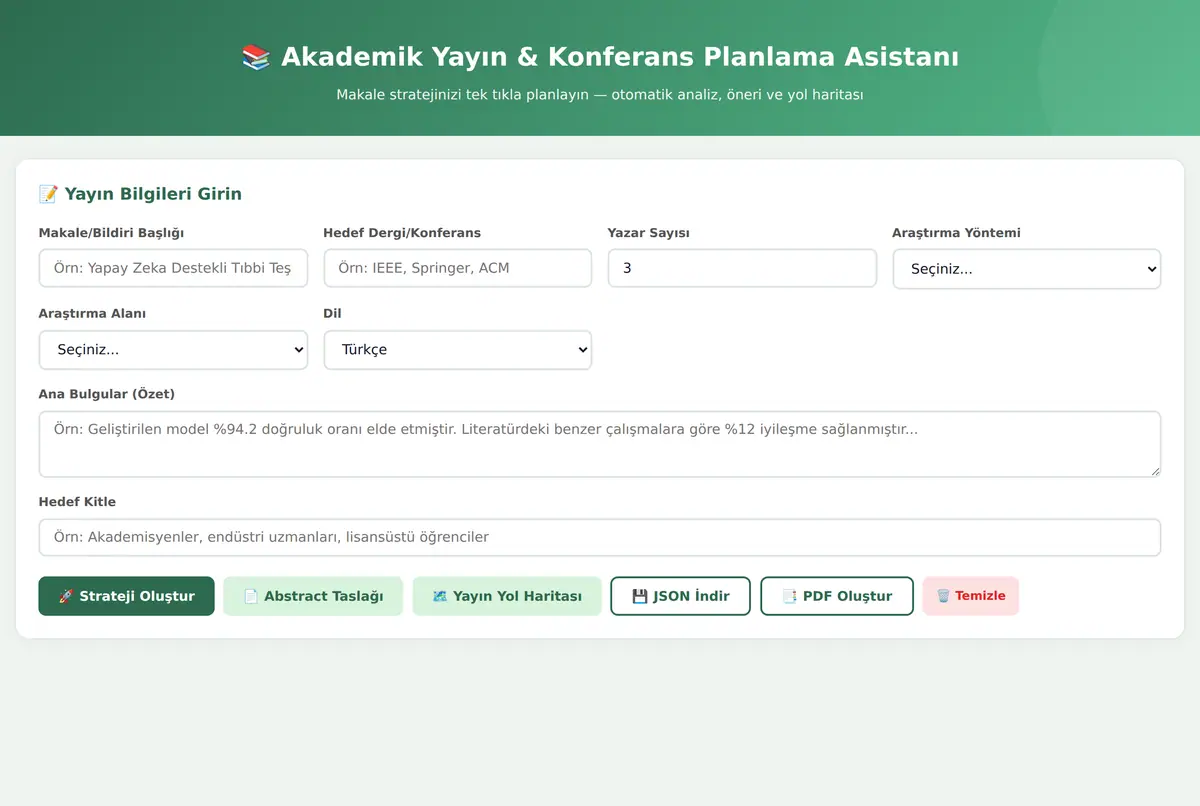This screenshot has height=806, width=1200.
Task: Open the Yayın Yol Haritası roadmap
Action: (507, 596)
